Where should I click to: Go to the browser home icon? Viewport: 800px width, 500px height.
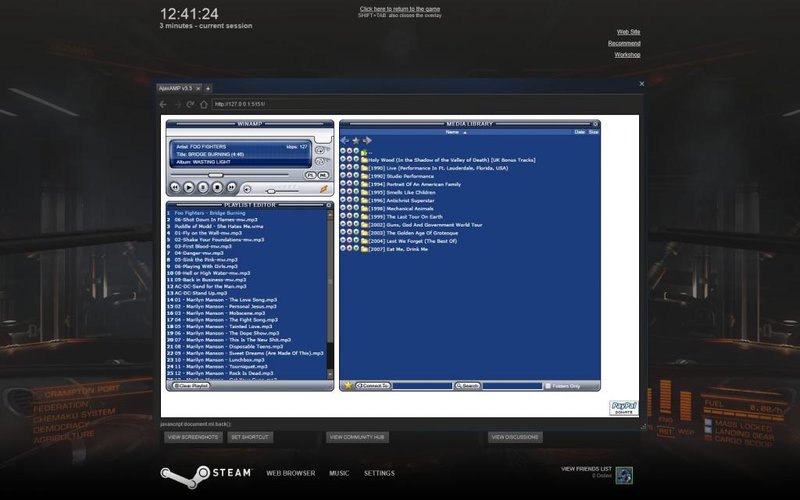[x=204, y=104]
